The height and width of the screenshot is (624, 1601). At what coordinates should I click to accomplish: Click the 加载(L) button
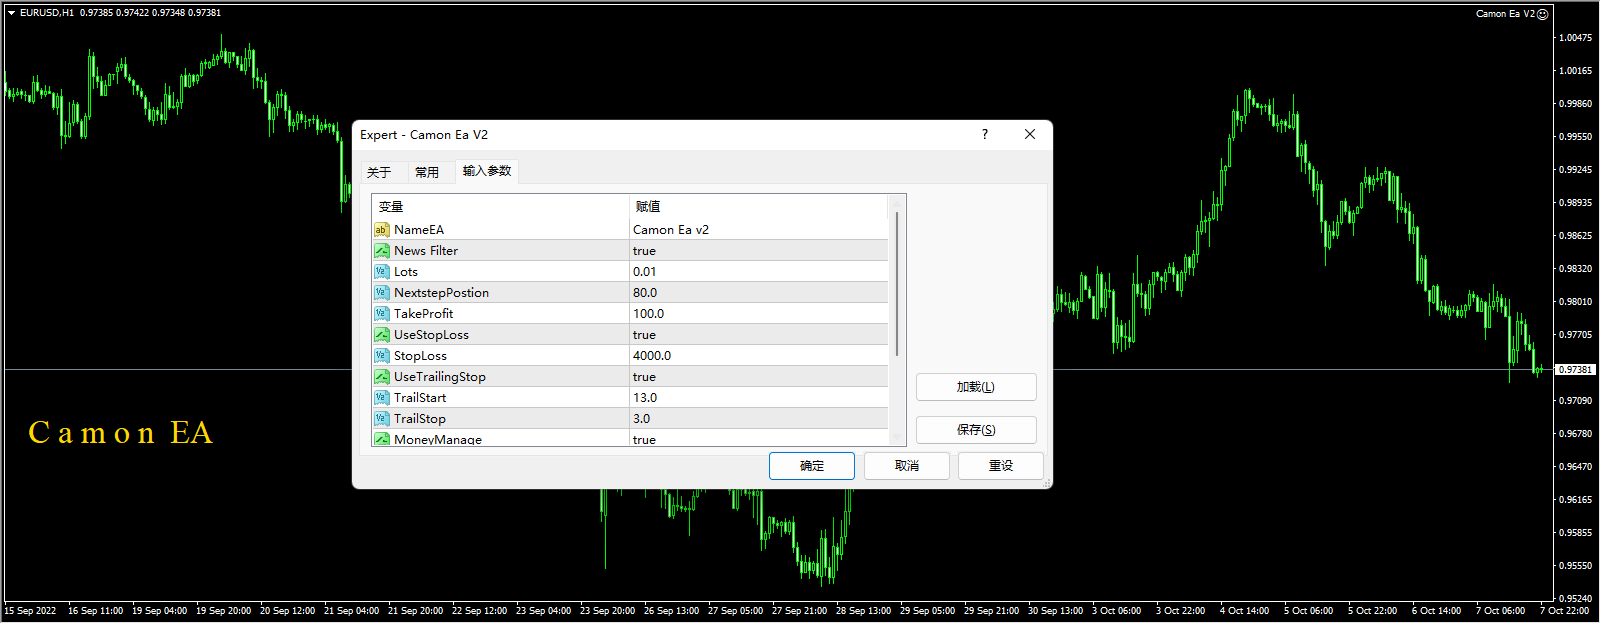point(975,387)
